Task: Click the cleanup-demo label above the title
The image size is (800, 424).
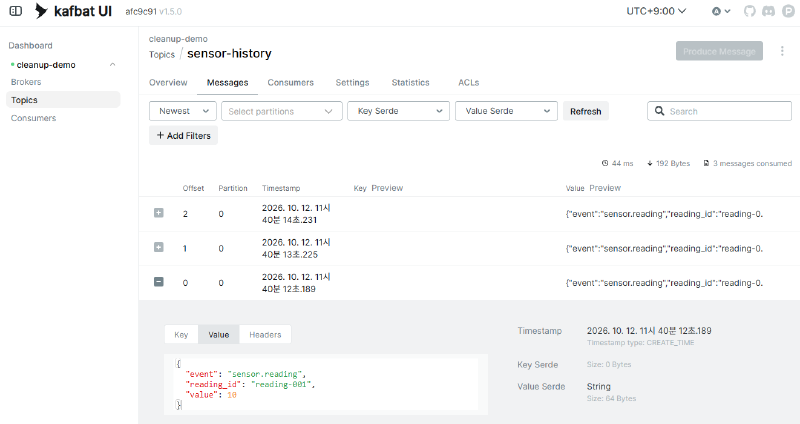Action: click(x=178, y=39)
